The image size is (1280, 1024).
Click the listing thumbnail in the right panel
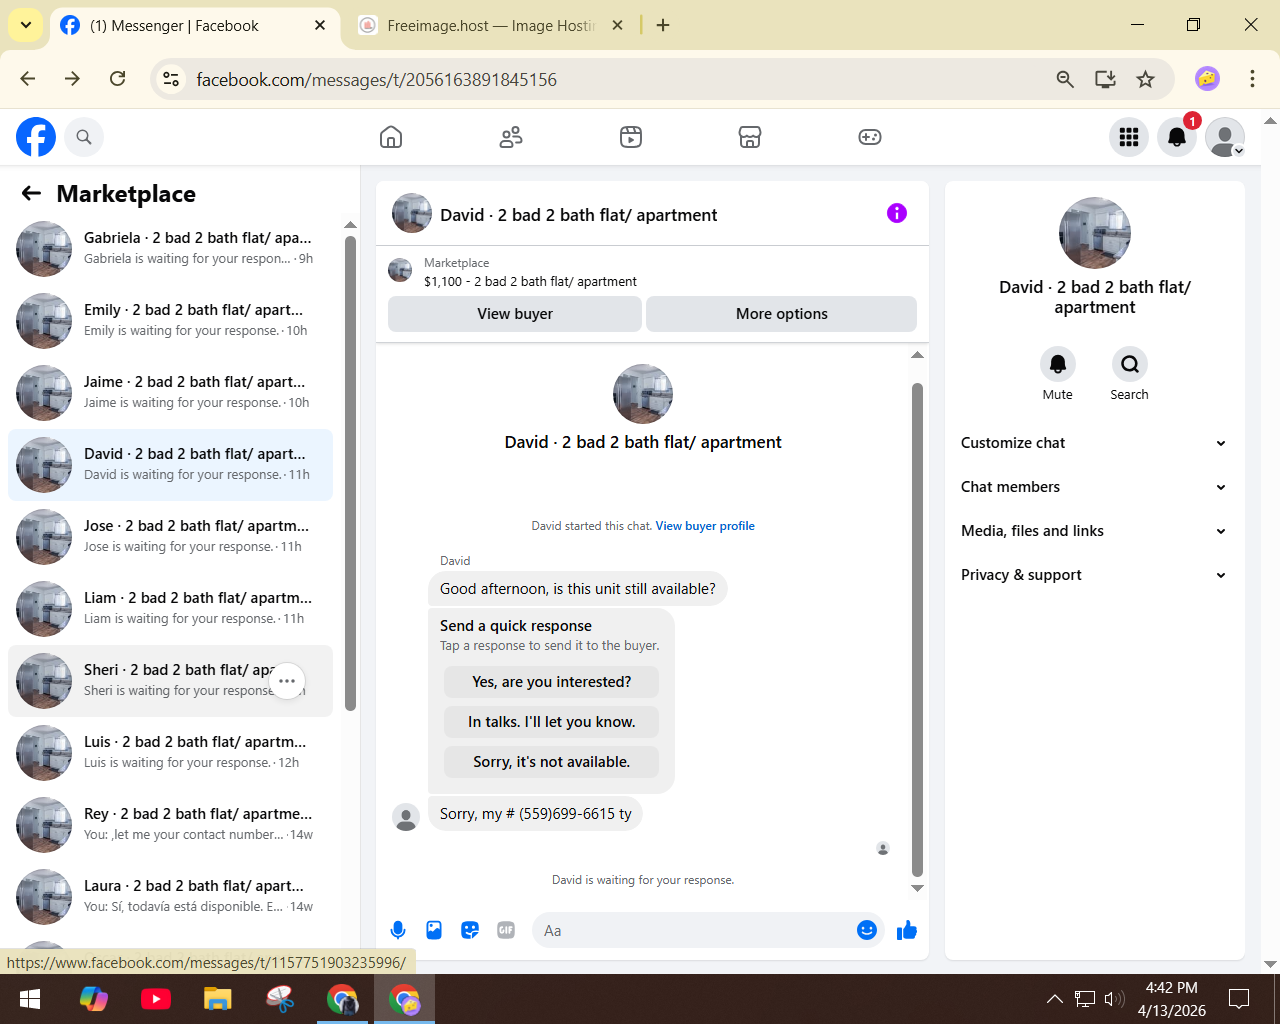tap(1095, 233)
